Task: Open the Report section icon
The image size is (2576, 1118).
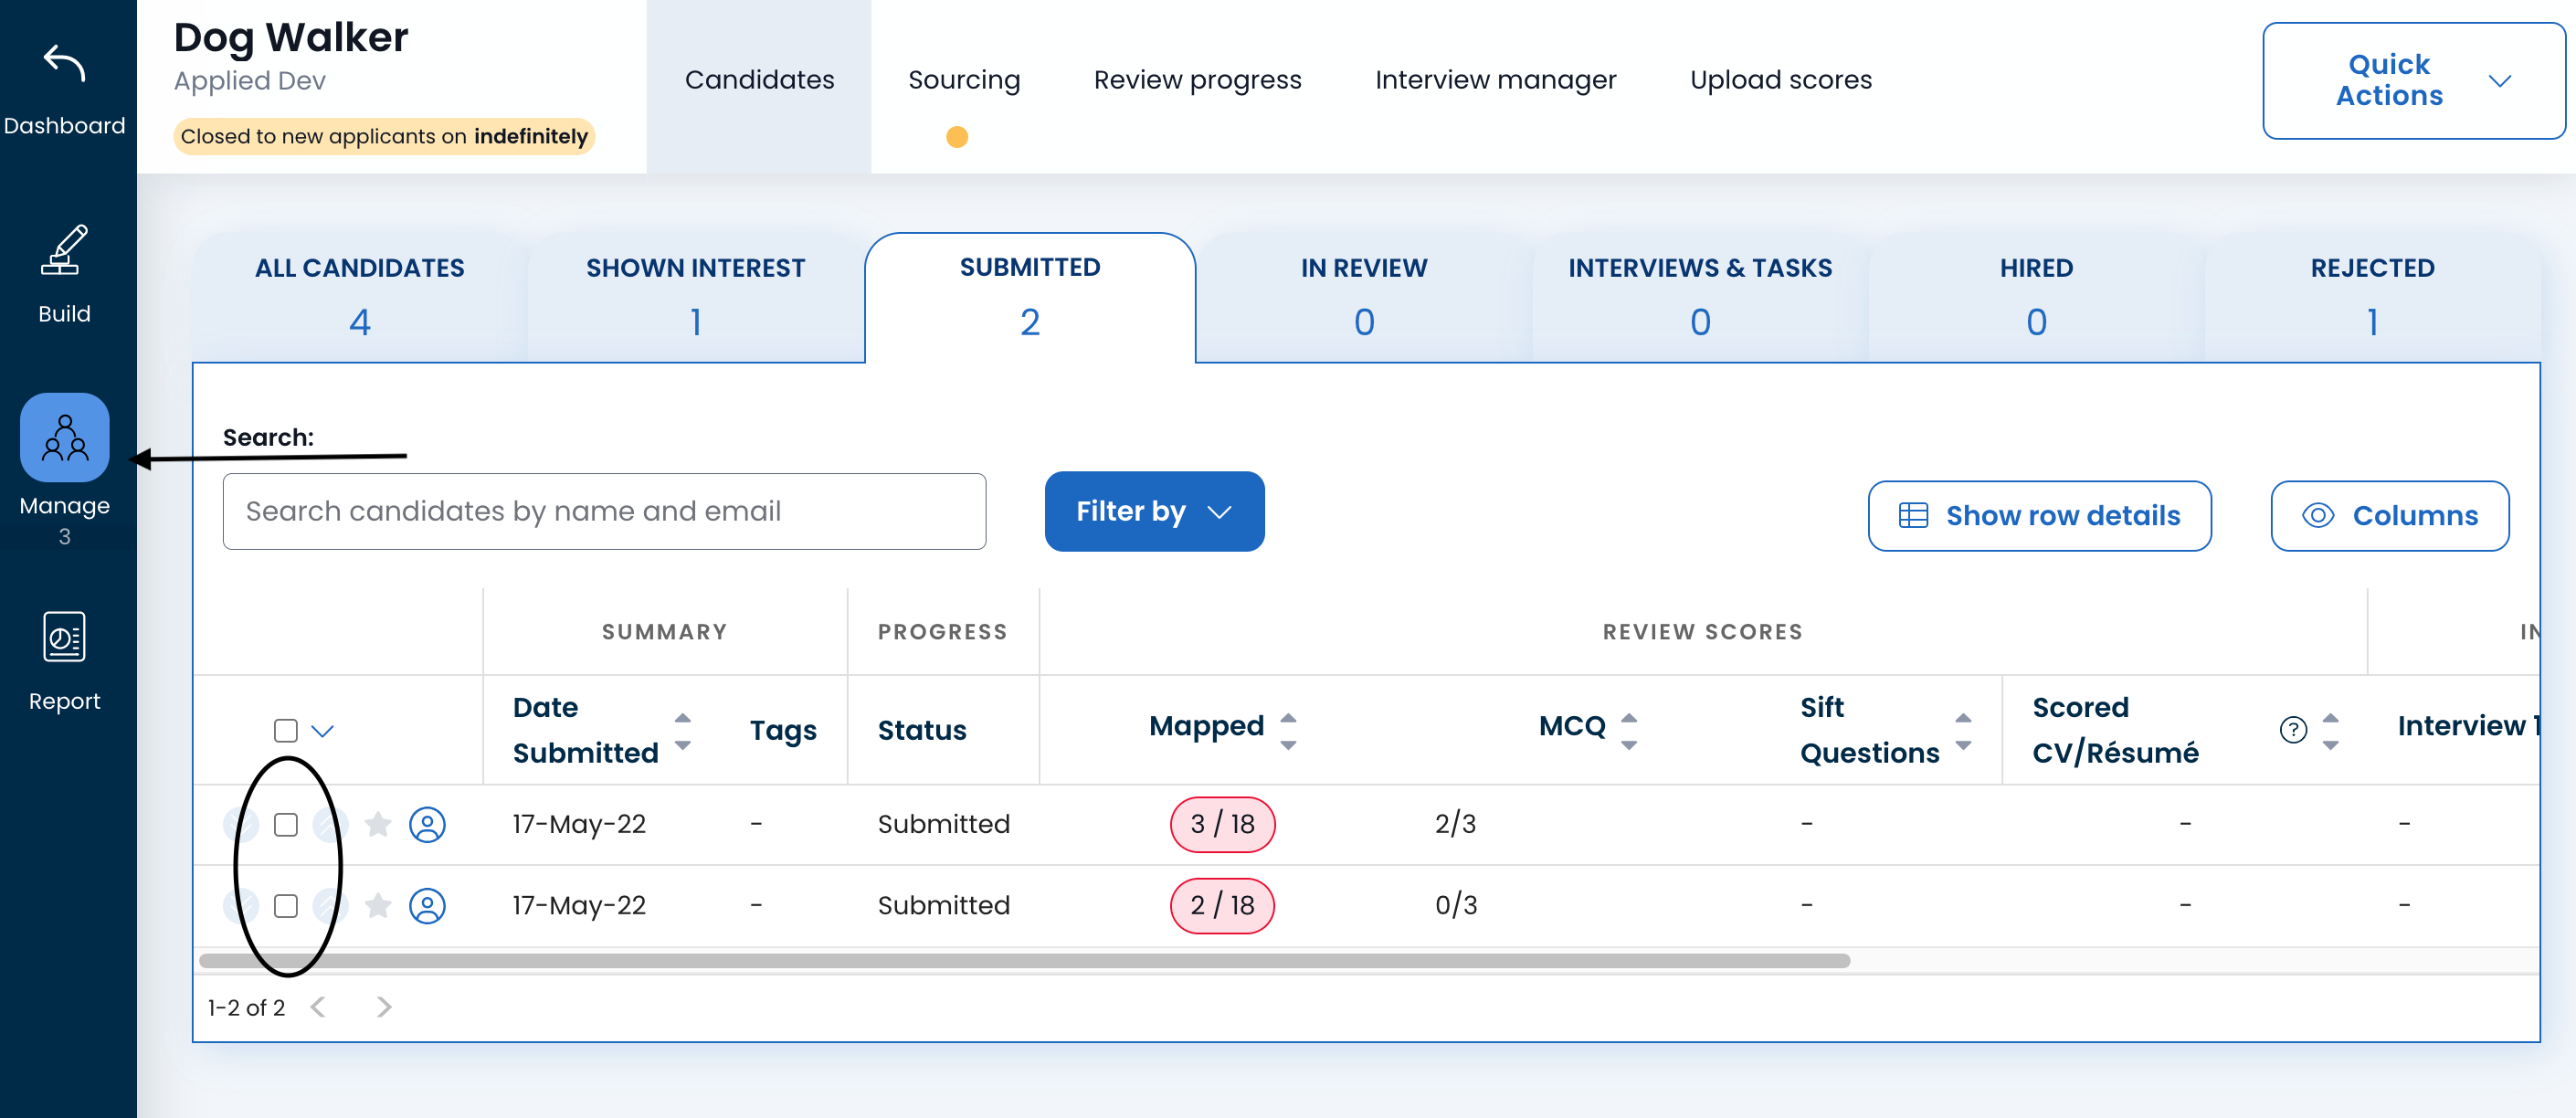Action: coord(64,637)
